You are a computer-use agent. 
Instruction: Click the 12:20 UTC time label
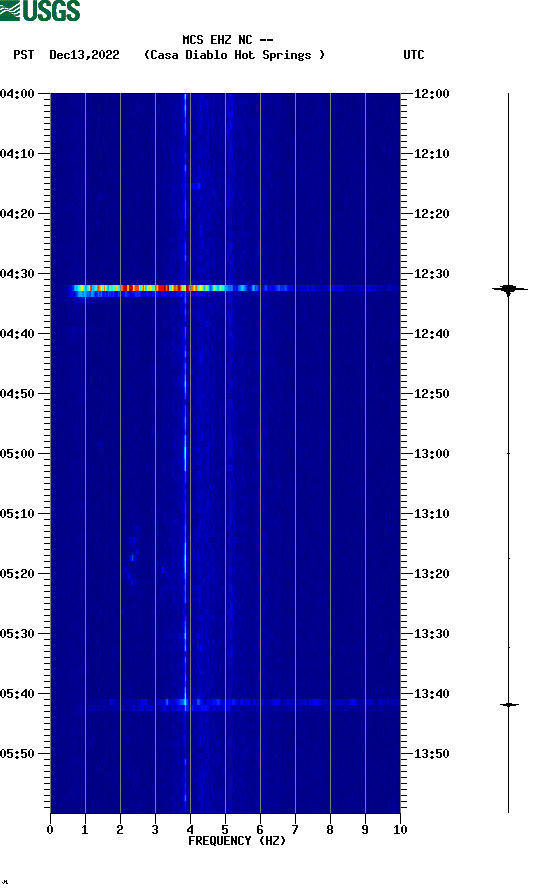point(431,214)
